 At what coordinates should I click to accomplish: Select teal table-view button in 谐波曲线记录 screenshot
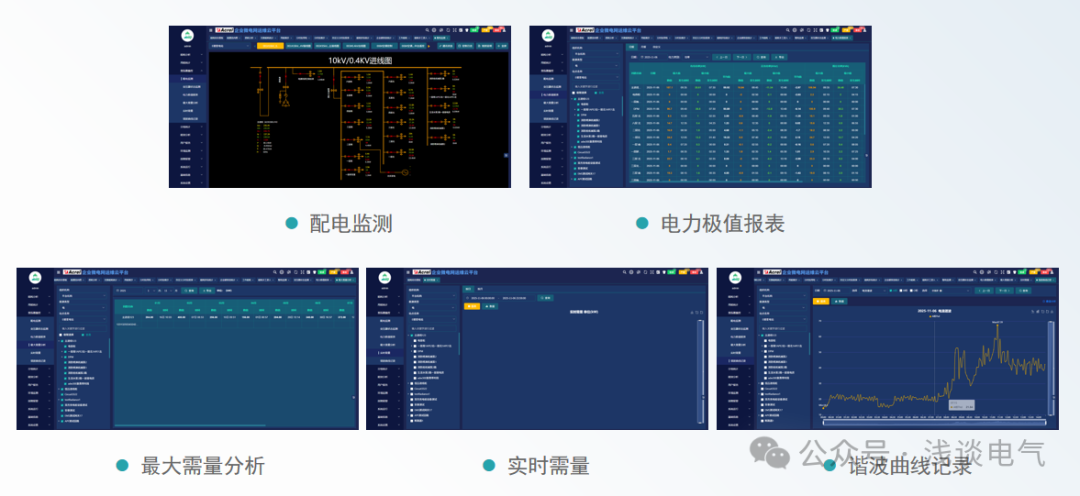[x=839, y=302]
